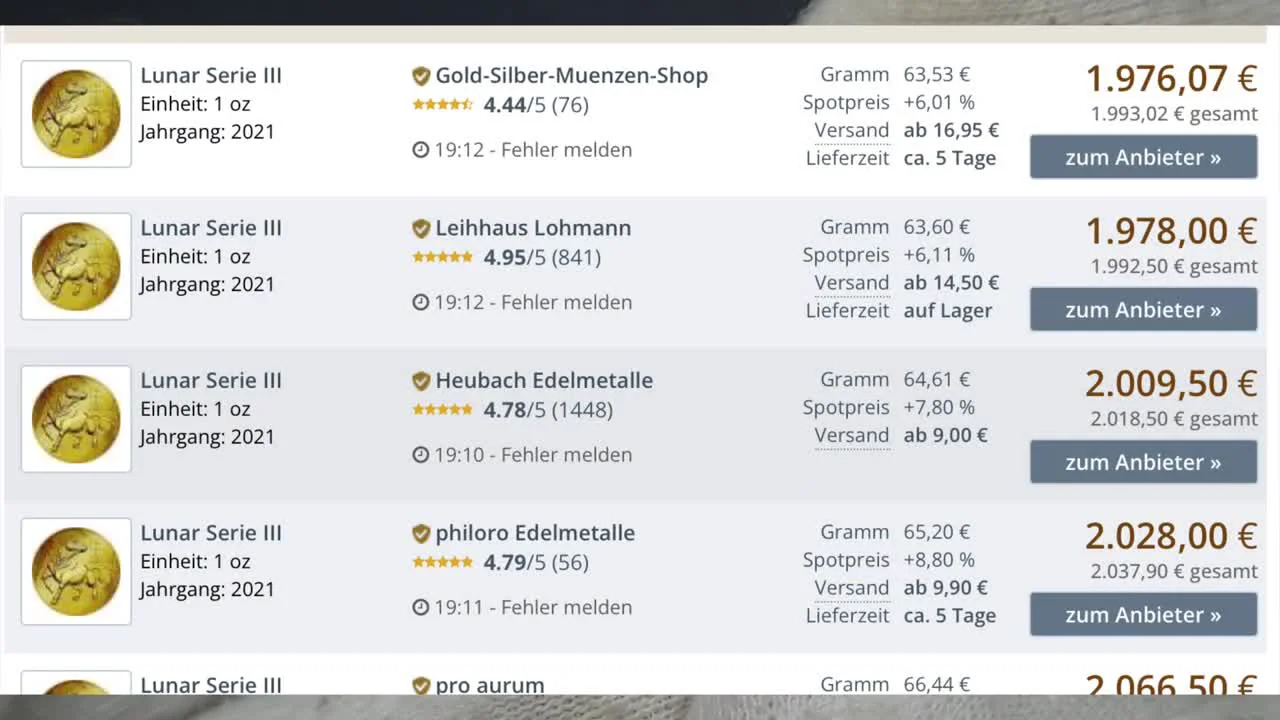Click the verified shield icon beside philoro Edelmetalle
This screenshot has height=720, width=1280.
[421, 533]
